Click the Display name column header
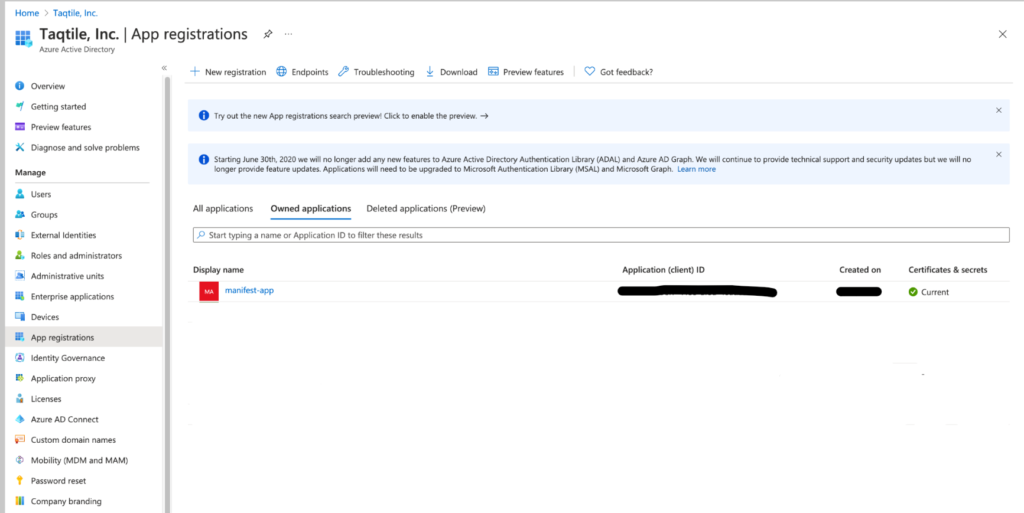 (x=219, y=270)
